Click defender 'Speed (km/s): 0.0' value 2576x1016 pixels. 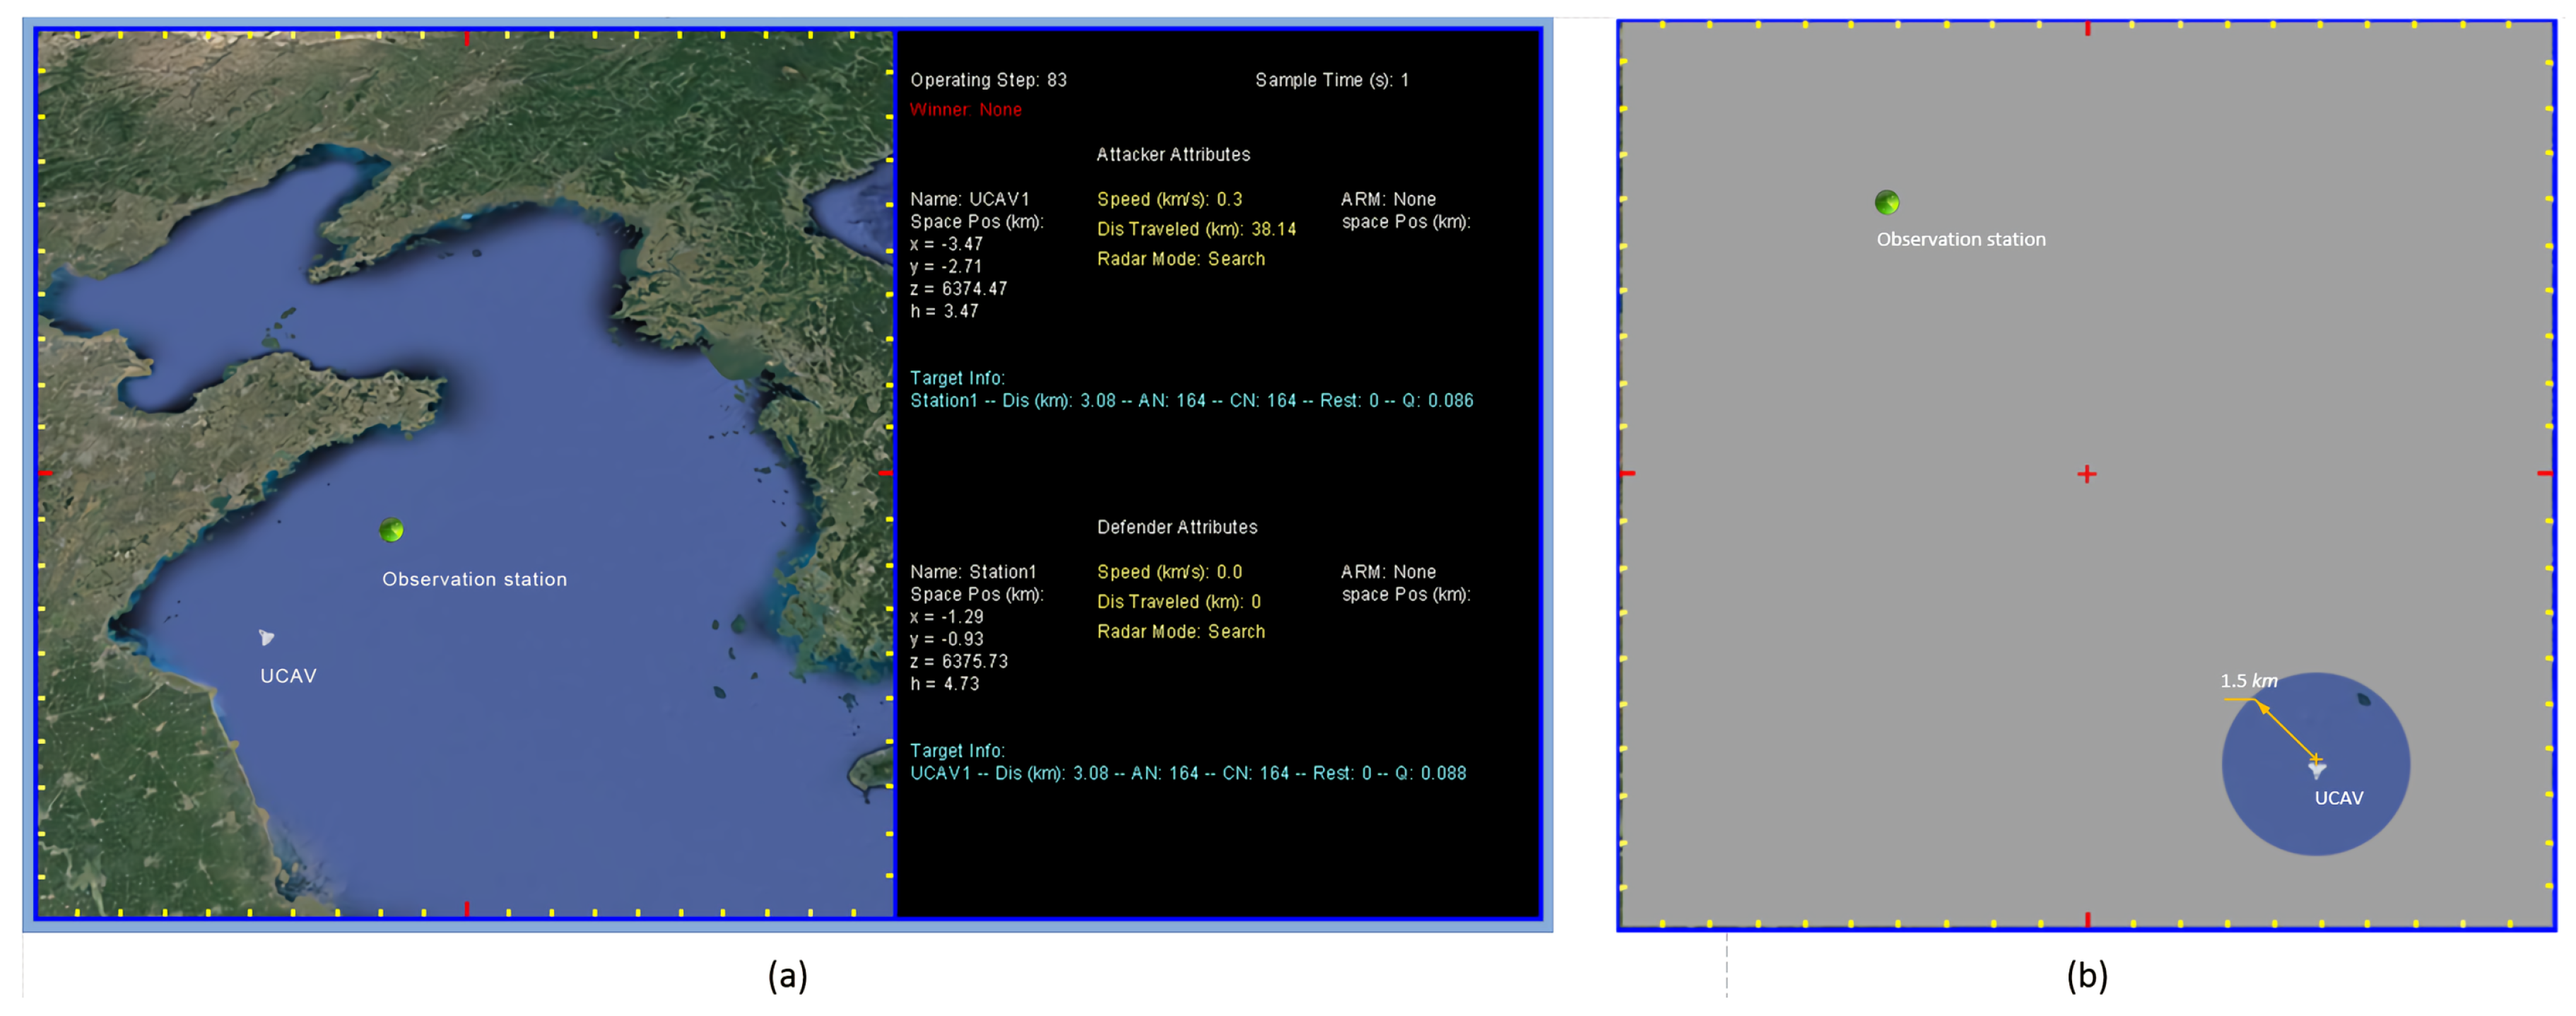[x=1169, y=572]
